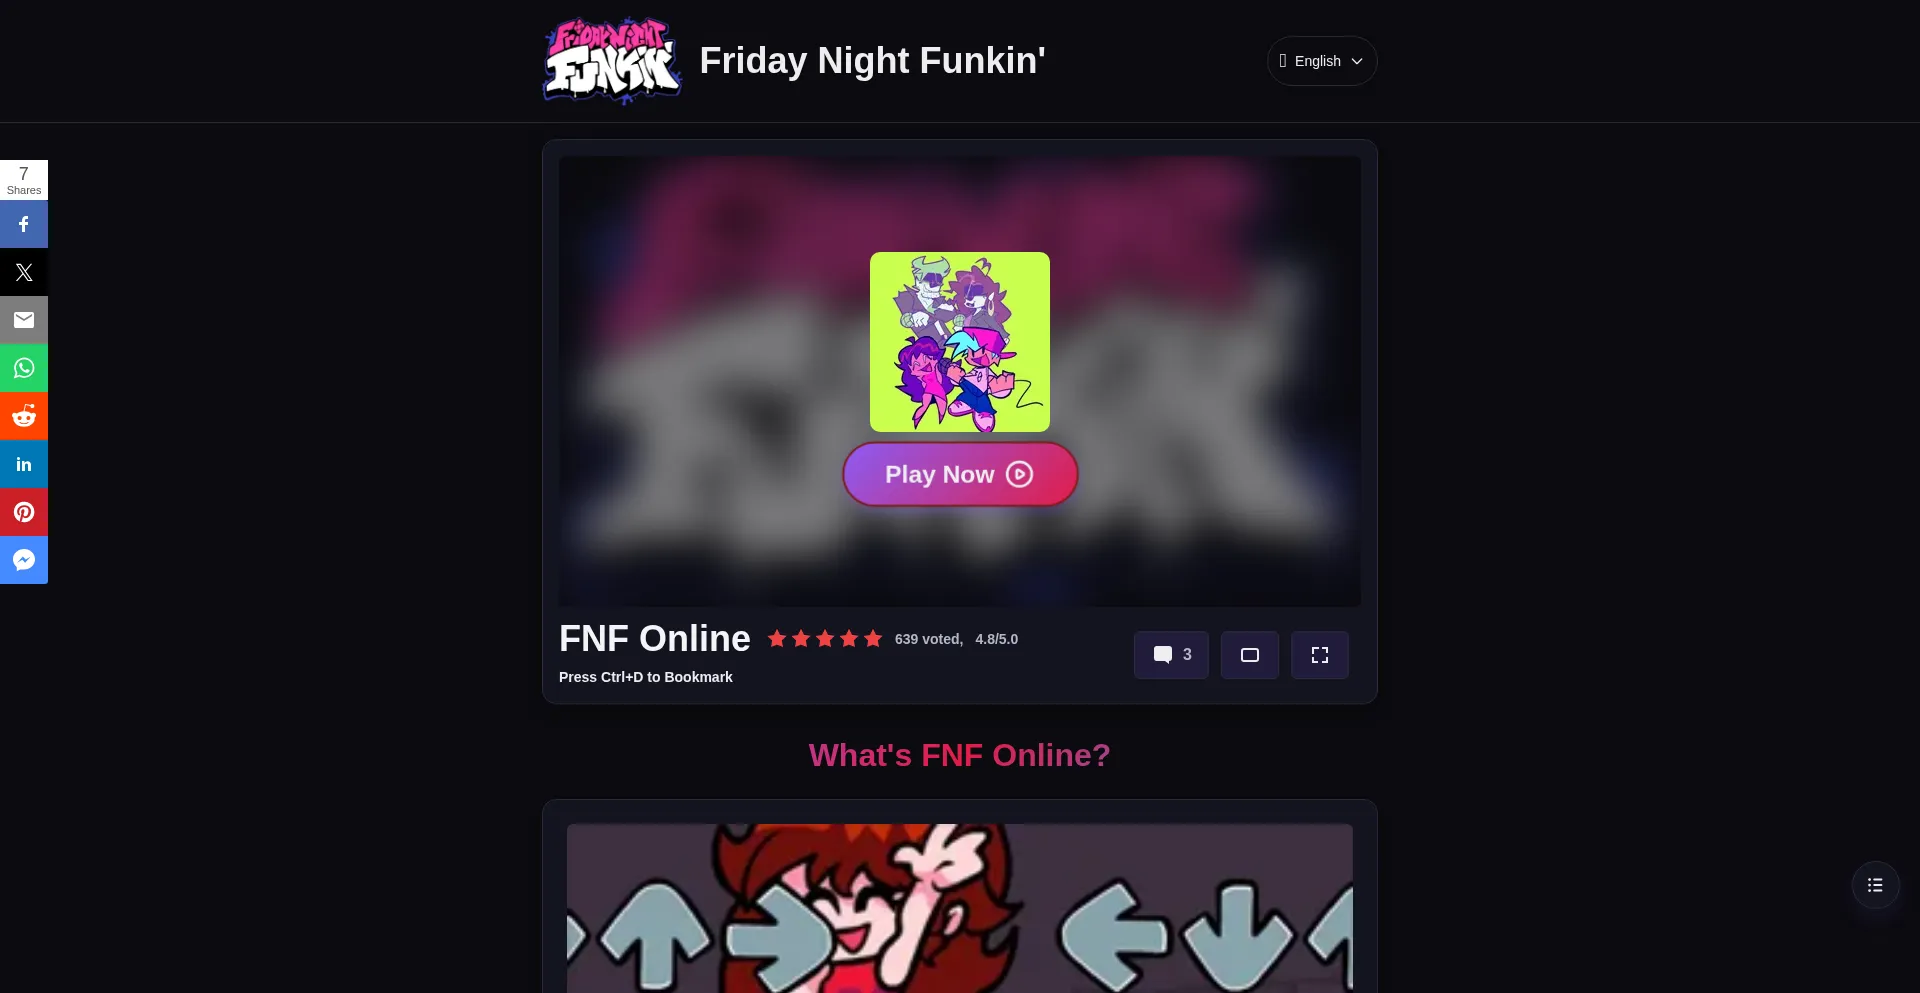Click the first rating star

(x=777, y=639)
